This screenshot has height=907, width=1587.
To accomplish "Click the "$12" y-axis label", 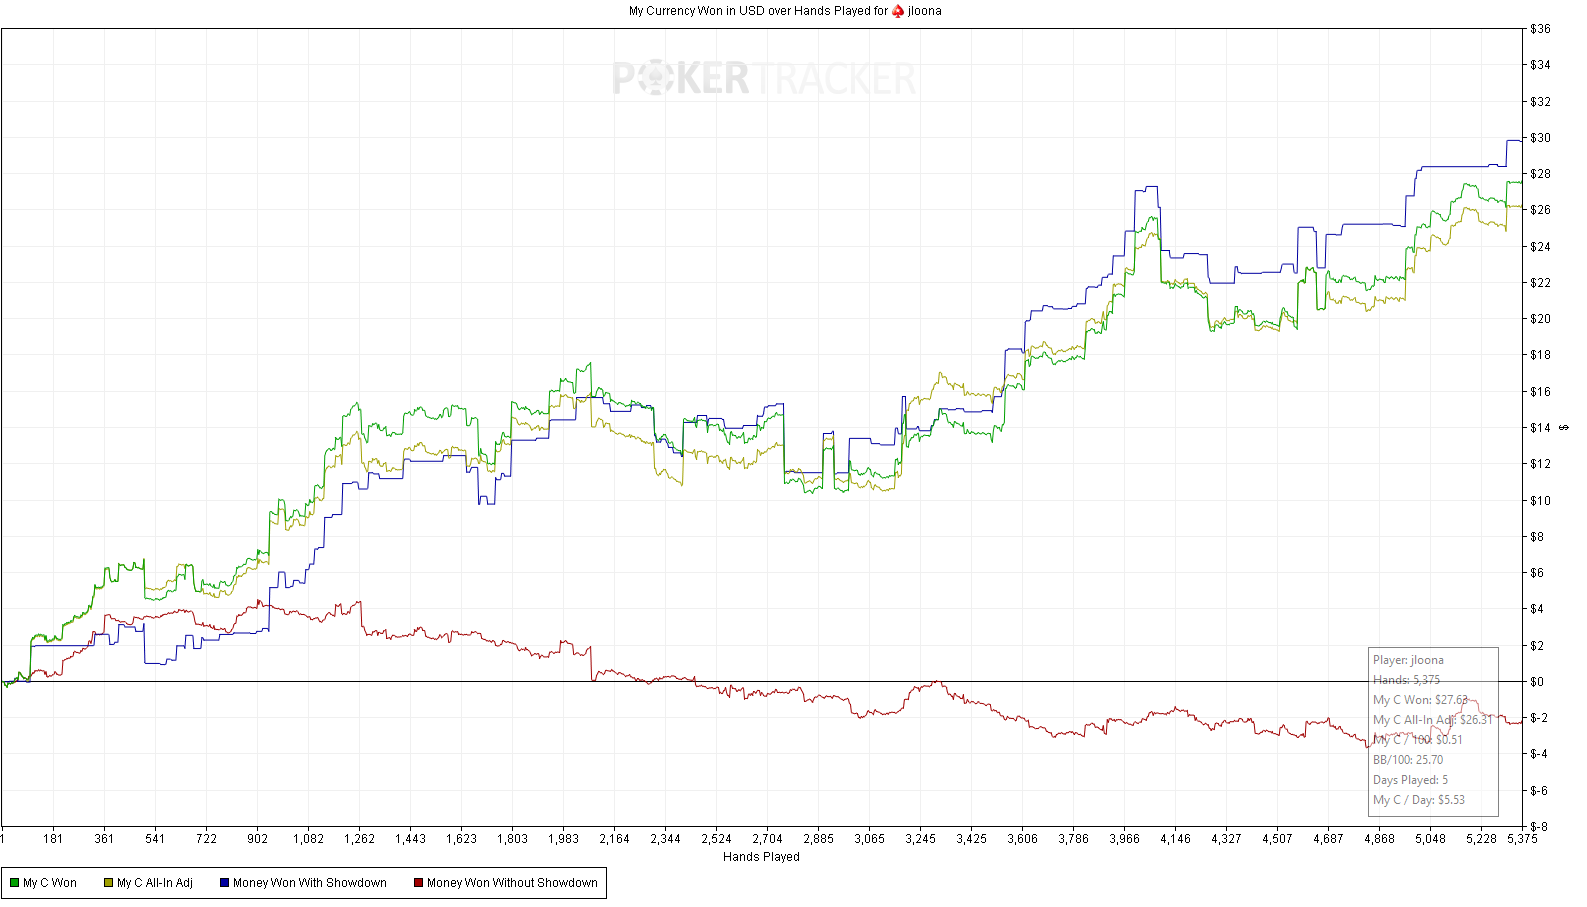I will pyautogui.click(x=1540, y=464).
